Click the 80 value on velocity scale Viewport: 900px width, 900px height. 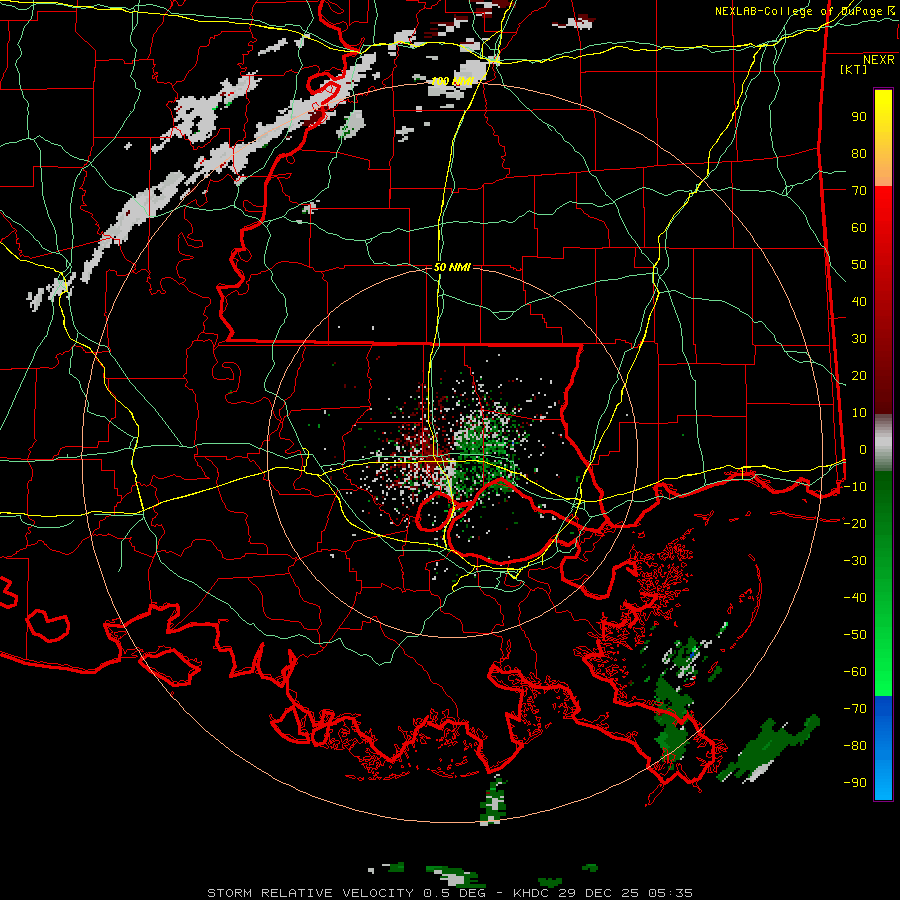point(859,154)
